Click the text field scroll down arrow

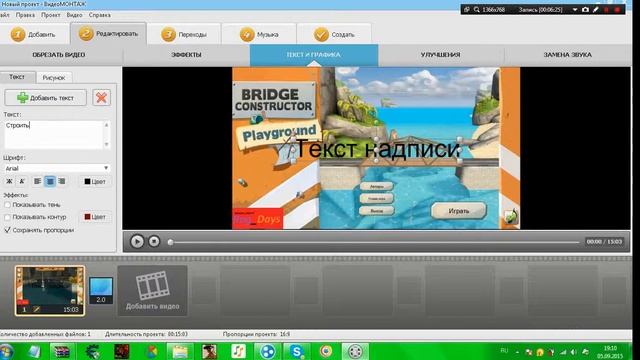click(x=107, y=144)
